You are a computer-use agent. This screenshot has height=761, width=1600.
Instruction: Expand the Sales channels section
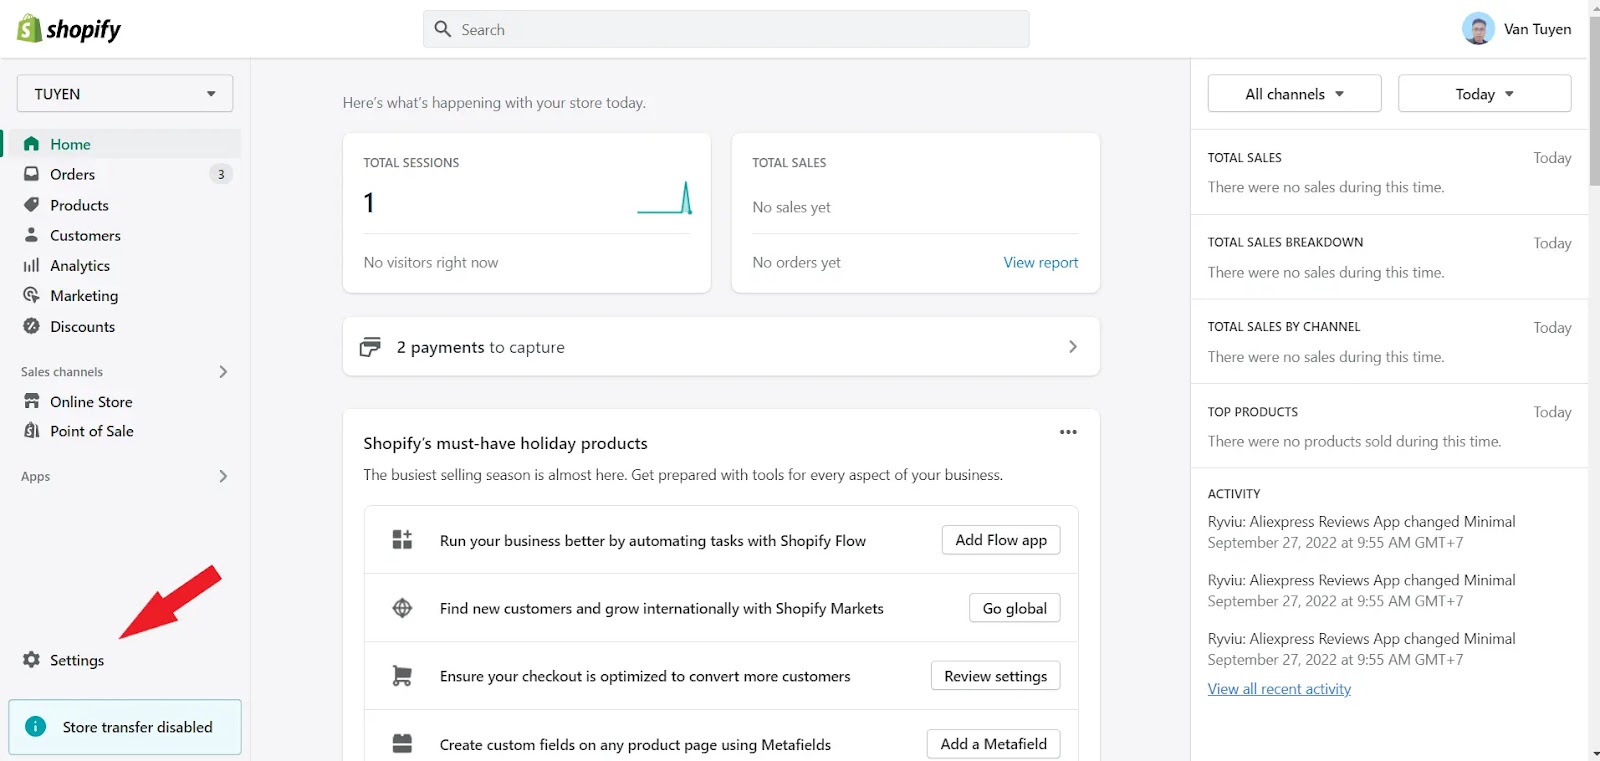click(x=223, y=372)
